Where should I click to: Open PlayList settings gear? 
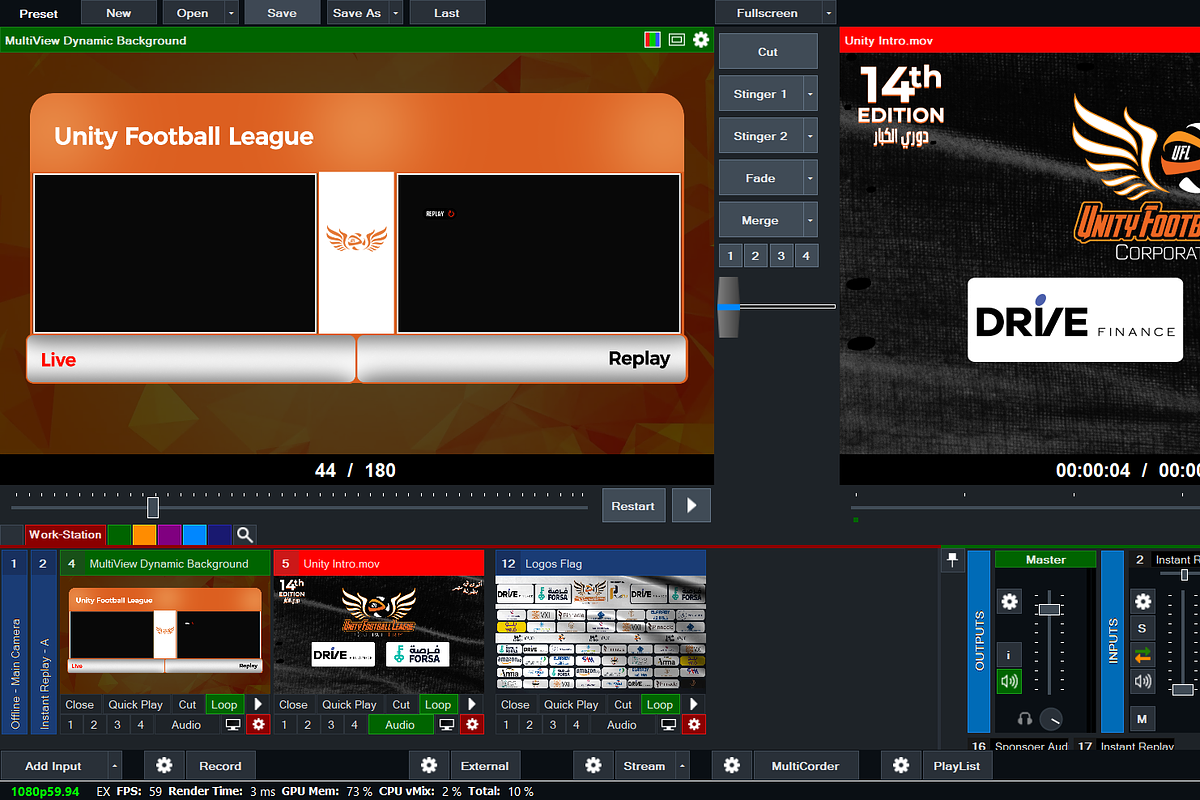901,766
